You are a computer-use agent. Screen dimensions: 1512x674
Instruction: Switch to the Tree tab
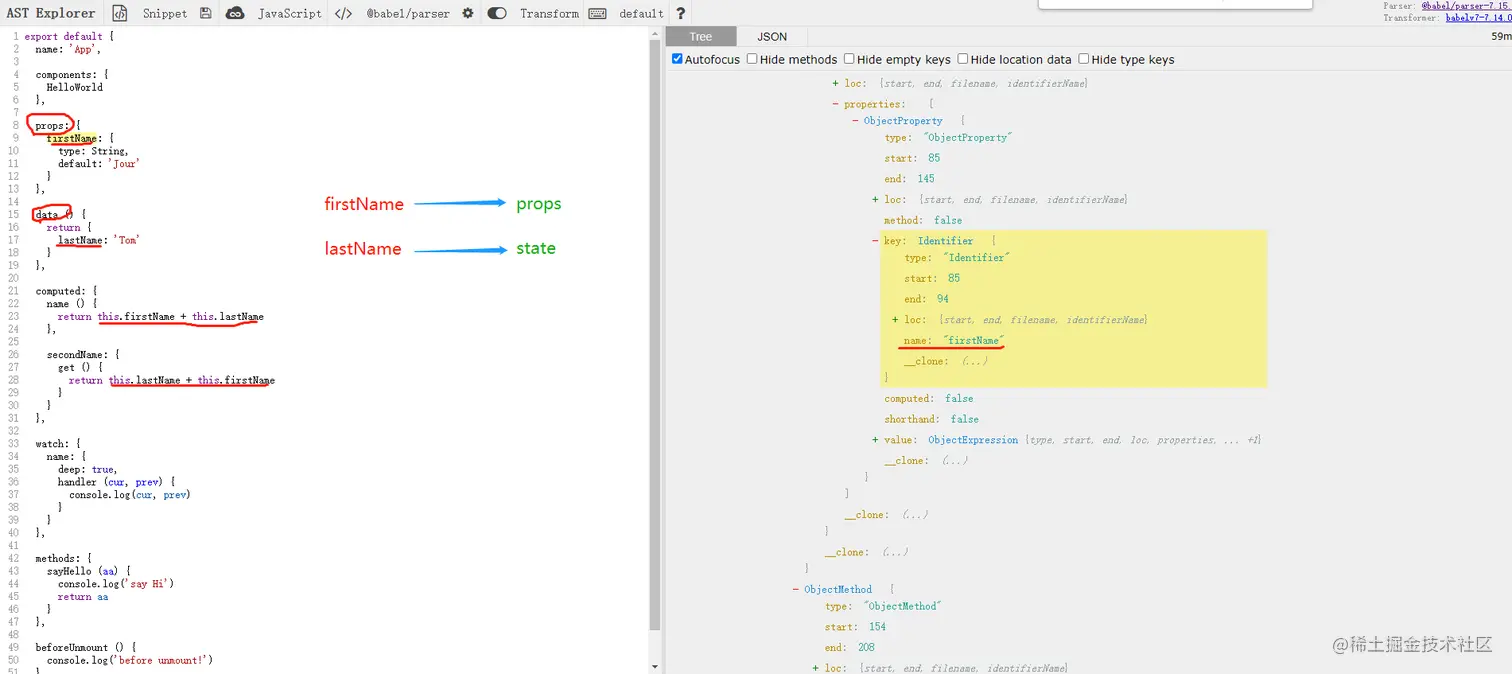[x=701, y=36]
